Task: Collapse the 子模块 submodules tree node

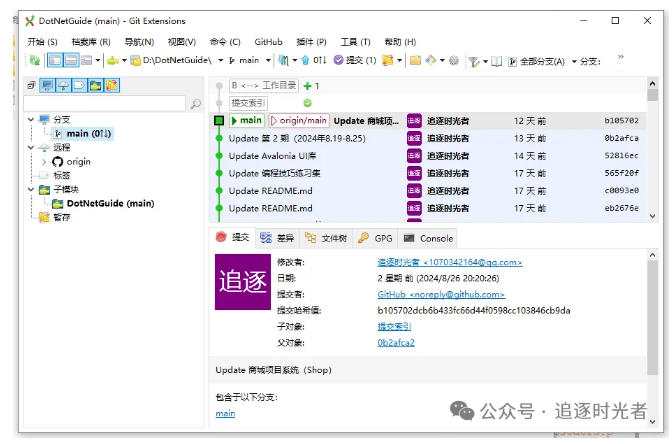Action: [x=30, y=189]
